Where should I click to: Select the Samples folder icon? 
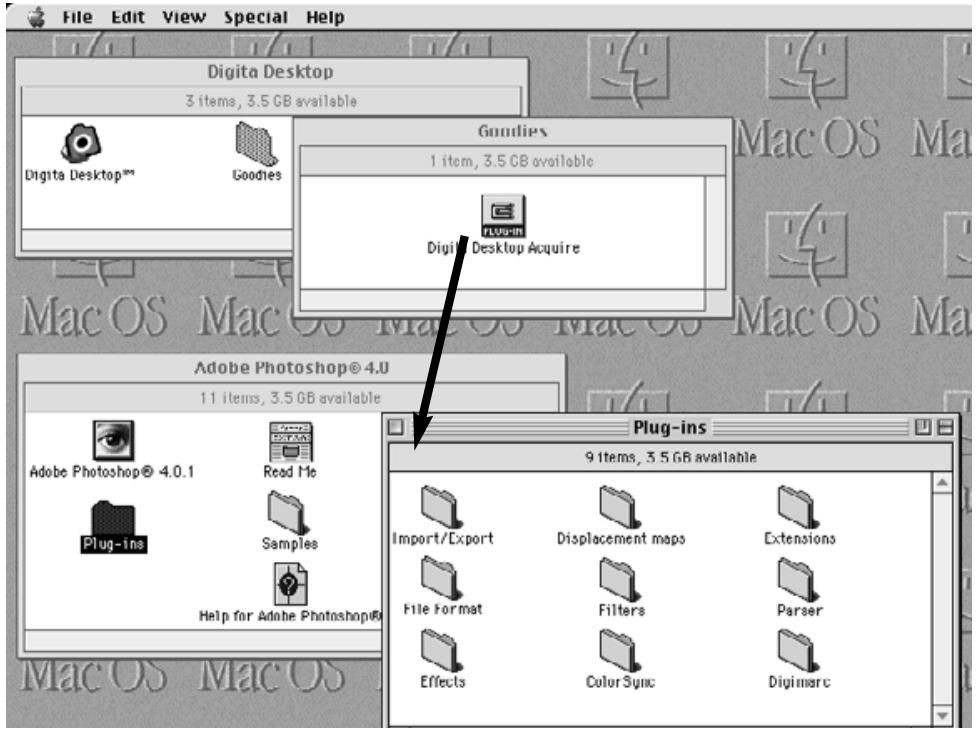click(288, 512)
